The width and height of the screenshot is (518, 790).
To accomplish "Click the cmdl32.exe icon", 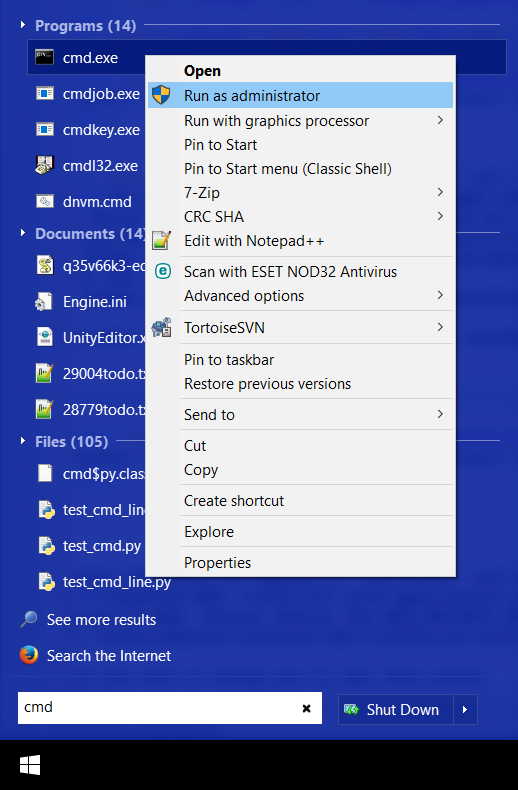I will point(45,165).
